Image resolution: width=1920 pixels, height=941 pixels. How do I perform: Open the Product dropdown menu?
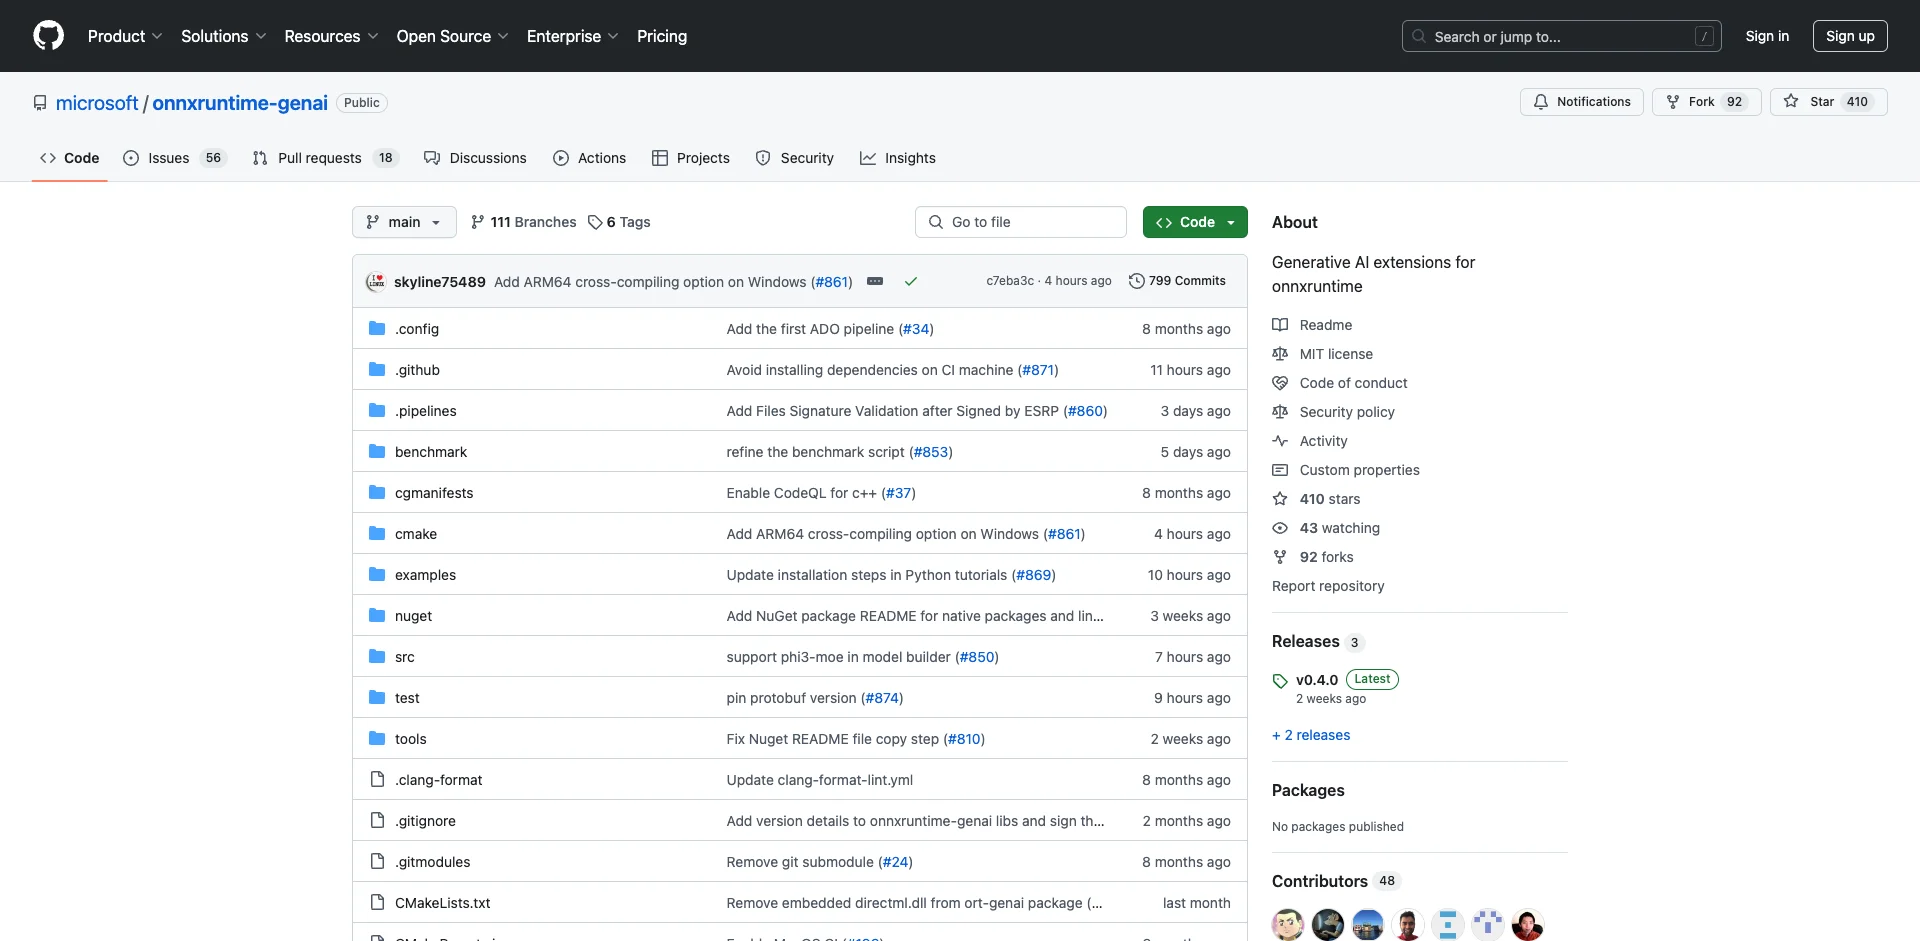[x=125, y=36]
